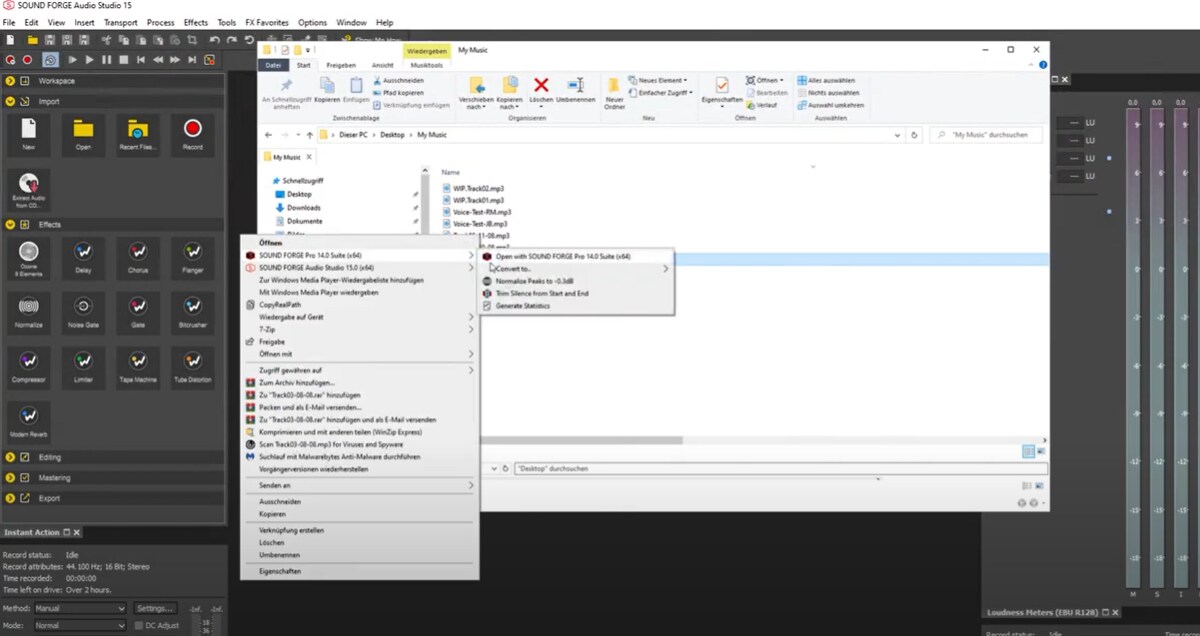The width and height of the screenshot is (1200, 636).
Task: Select Desktop in the Explorer navigation tree
Action: (x=299, y=194)
